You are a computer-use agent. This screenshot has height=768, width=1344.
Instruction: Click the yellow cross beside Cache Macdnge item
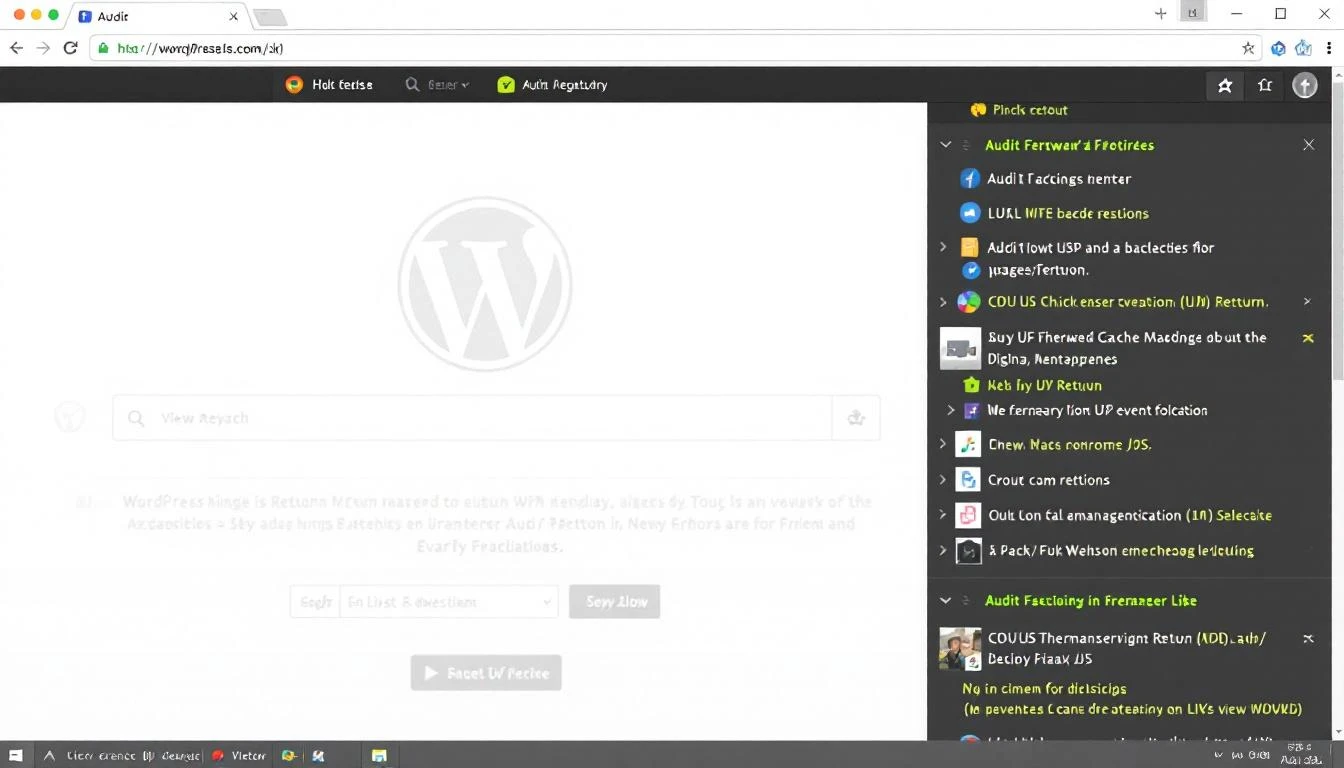(1308, 338)
